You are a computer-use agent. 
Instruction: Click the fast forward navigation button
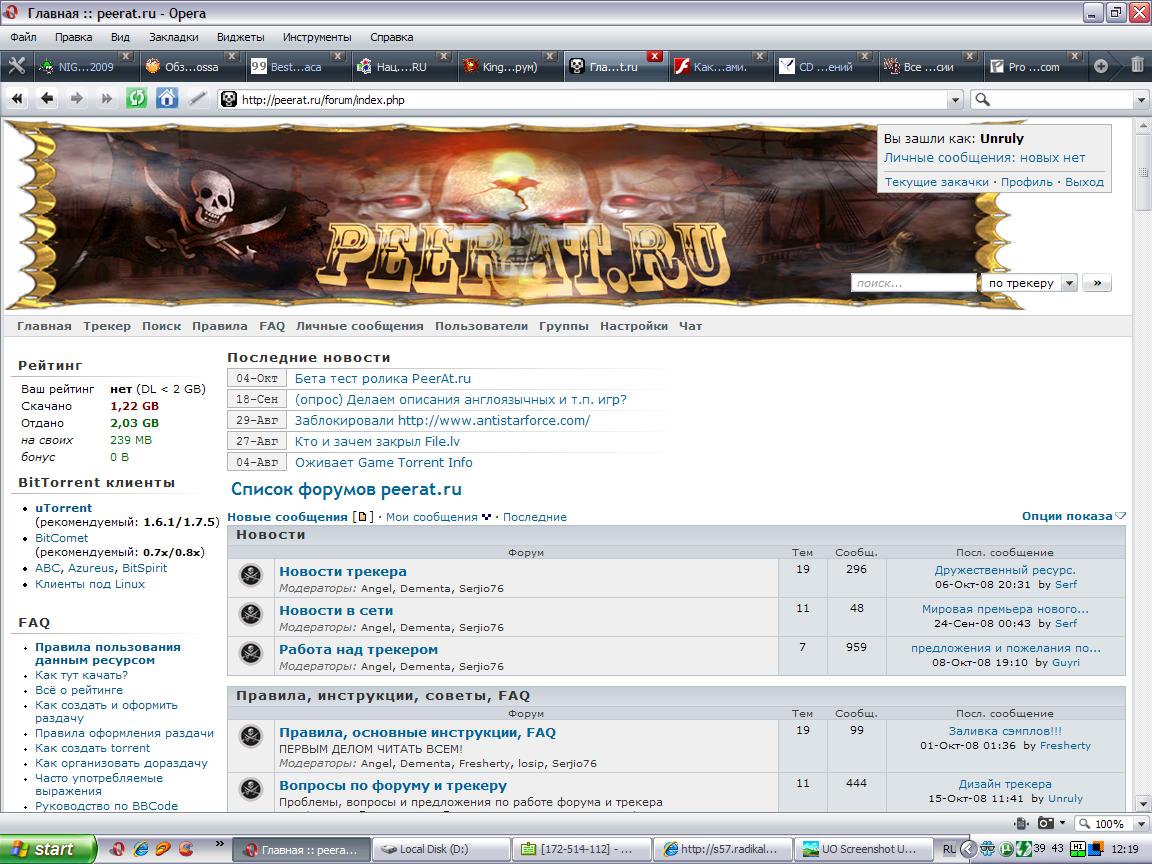[107, 98]
